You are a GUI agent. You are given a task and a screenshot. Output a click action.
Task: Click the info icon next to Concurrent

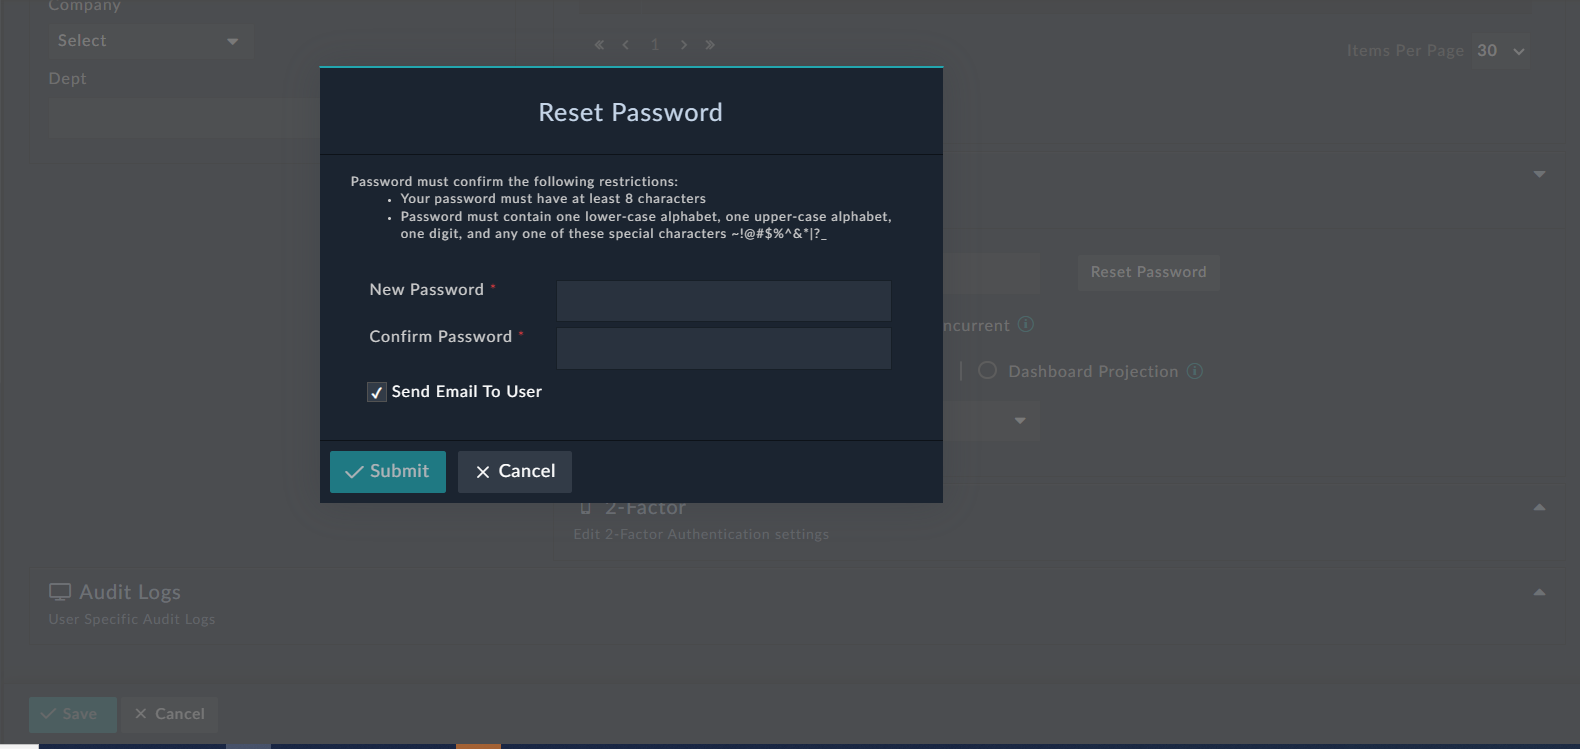[1025, 325]
